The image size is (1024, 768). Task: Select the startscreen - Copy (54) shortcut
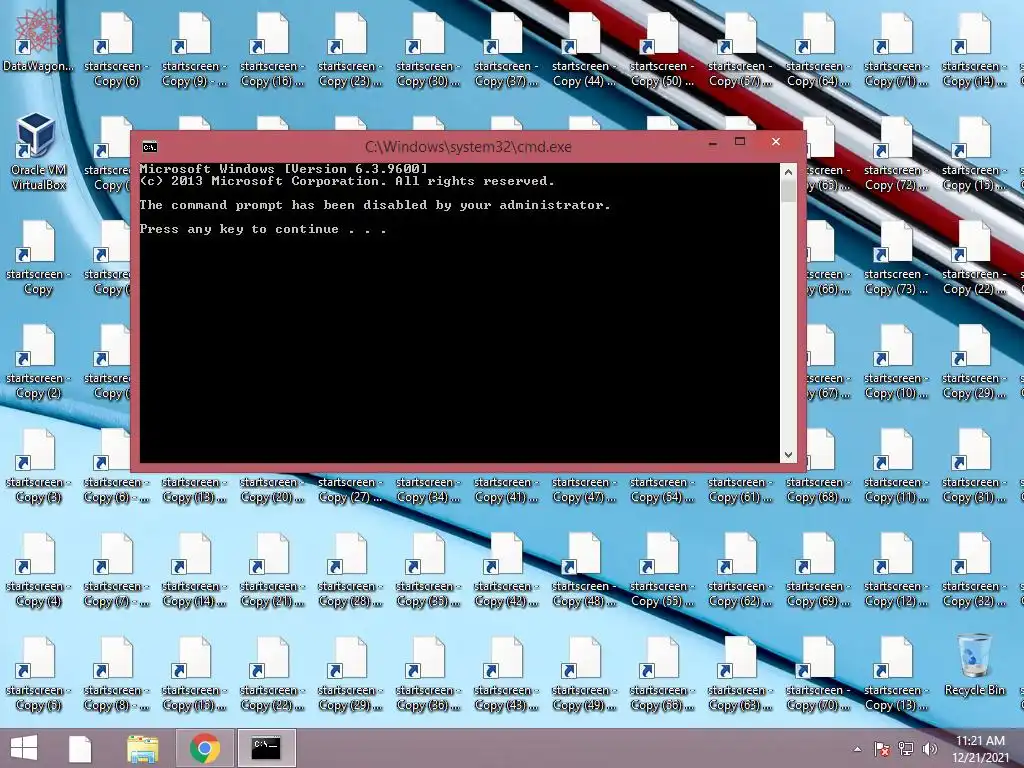pos(662,489)
